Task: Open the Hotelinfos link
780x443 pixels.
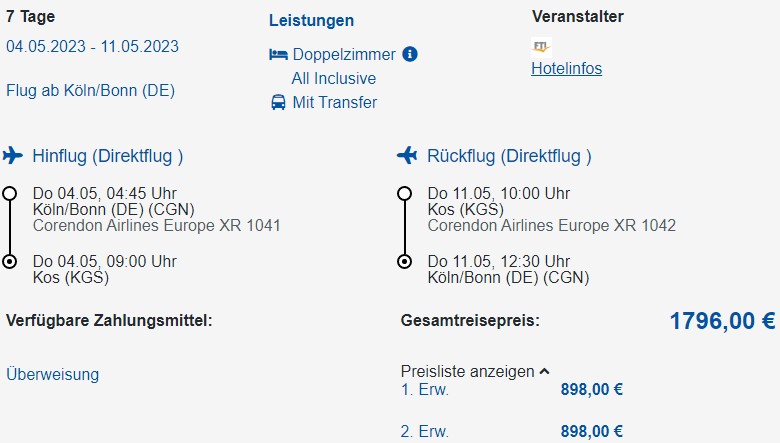Action: click(x=567, y=68)
